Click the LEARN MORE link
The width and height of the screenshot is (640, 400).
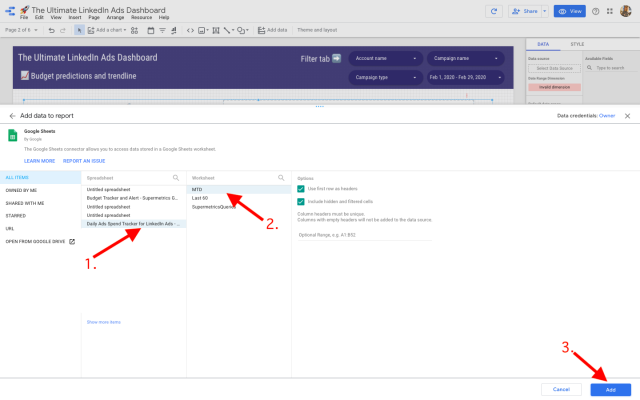pos(39,160)
